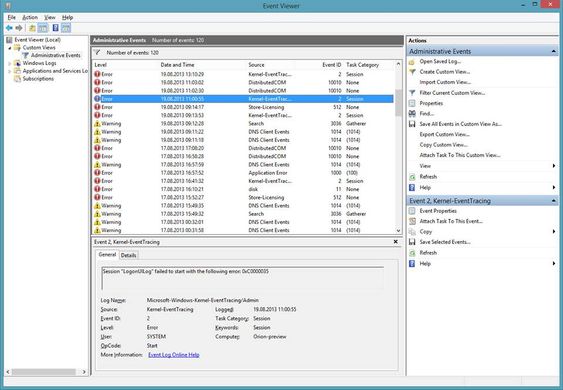
Task: Click Export Custom View action
Action: (445, 134)
